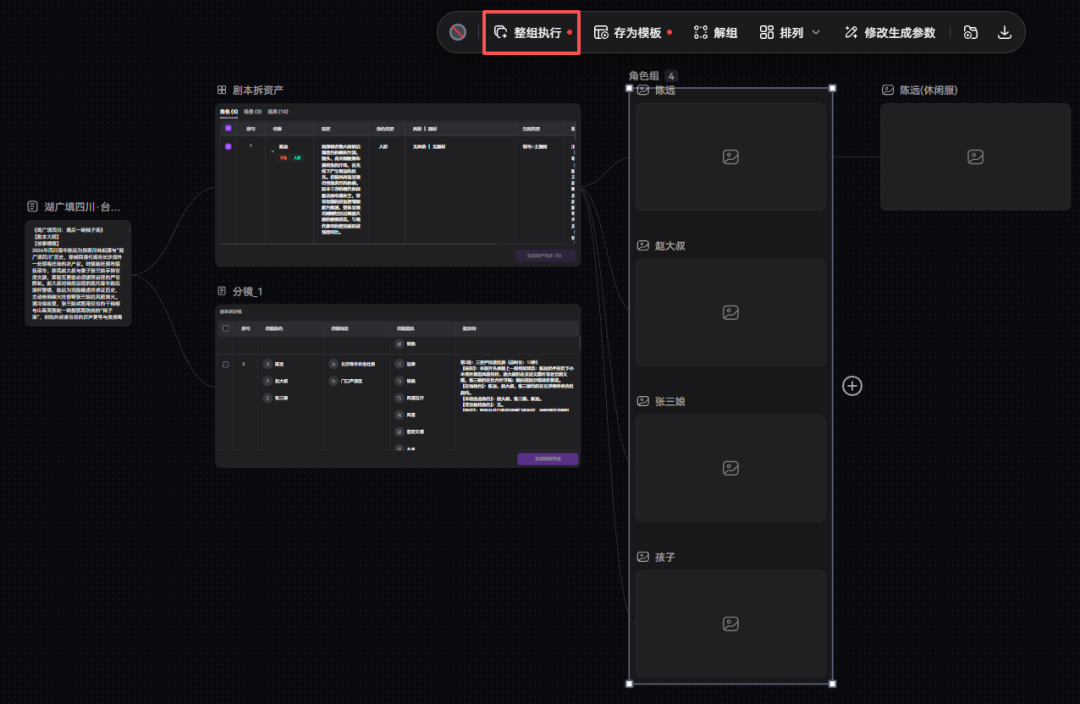Click the dimmed generate button in 剧本拆资产 panel

point(545,256)
